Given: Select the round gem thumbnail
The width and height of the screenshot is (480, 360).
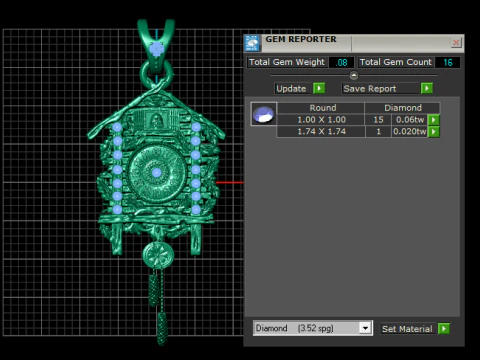Looking at the screenshot, I should point(264,114).
